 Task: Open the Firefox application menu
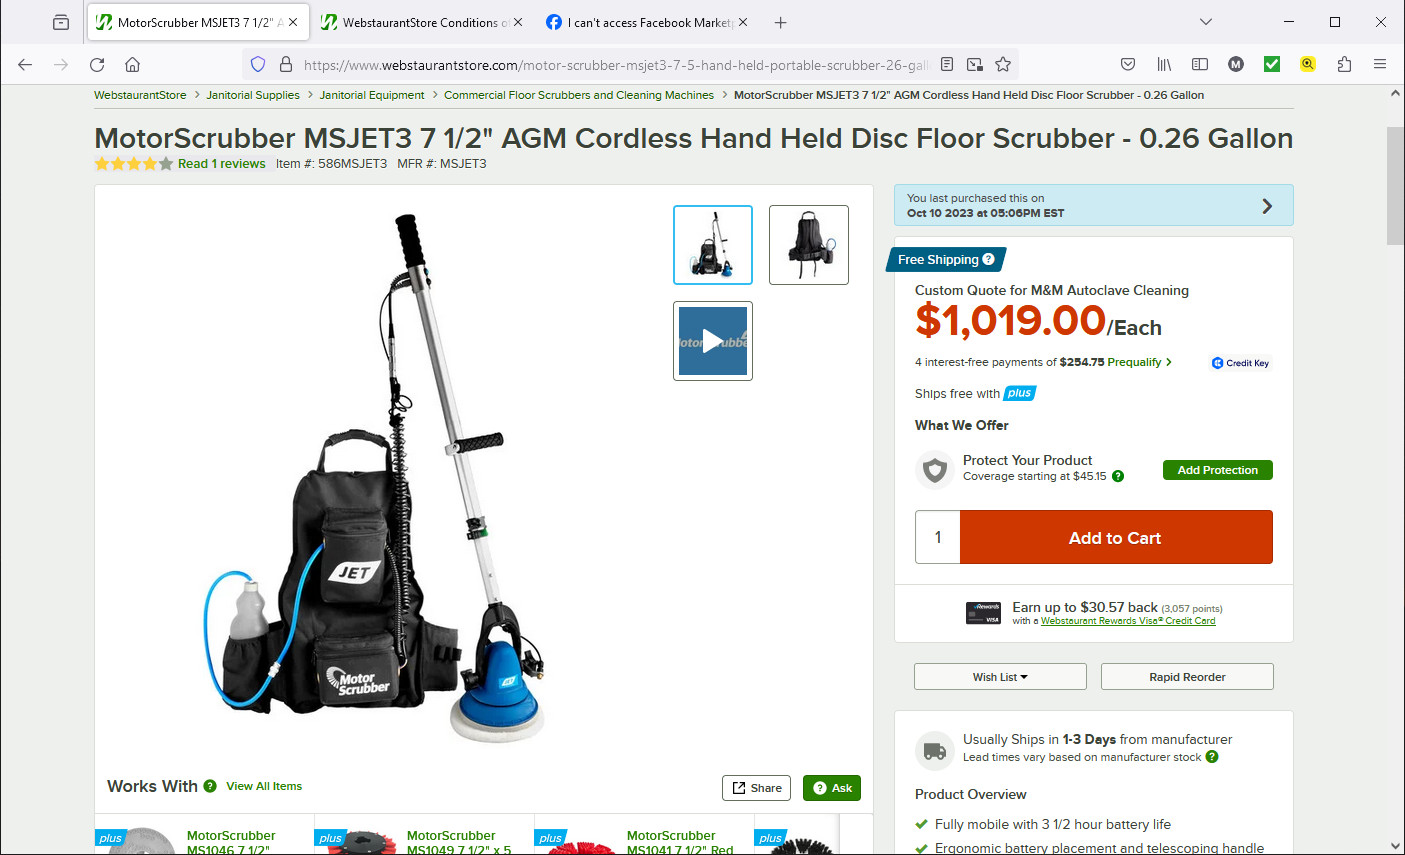click(x=1380, y=64)
